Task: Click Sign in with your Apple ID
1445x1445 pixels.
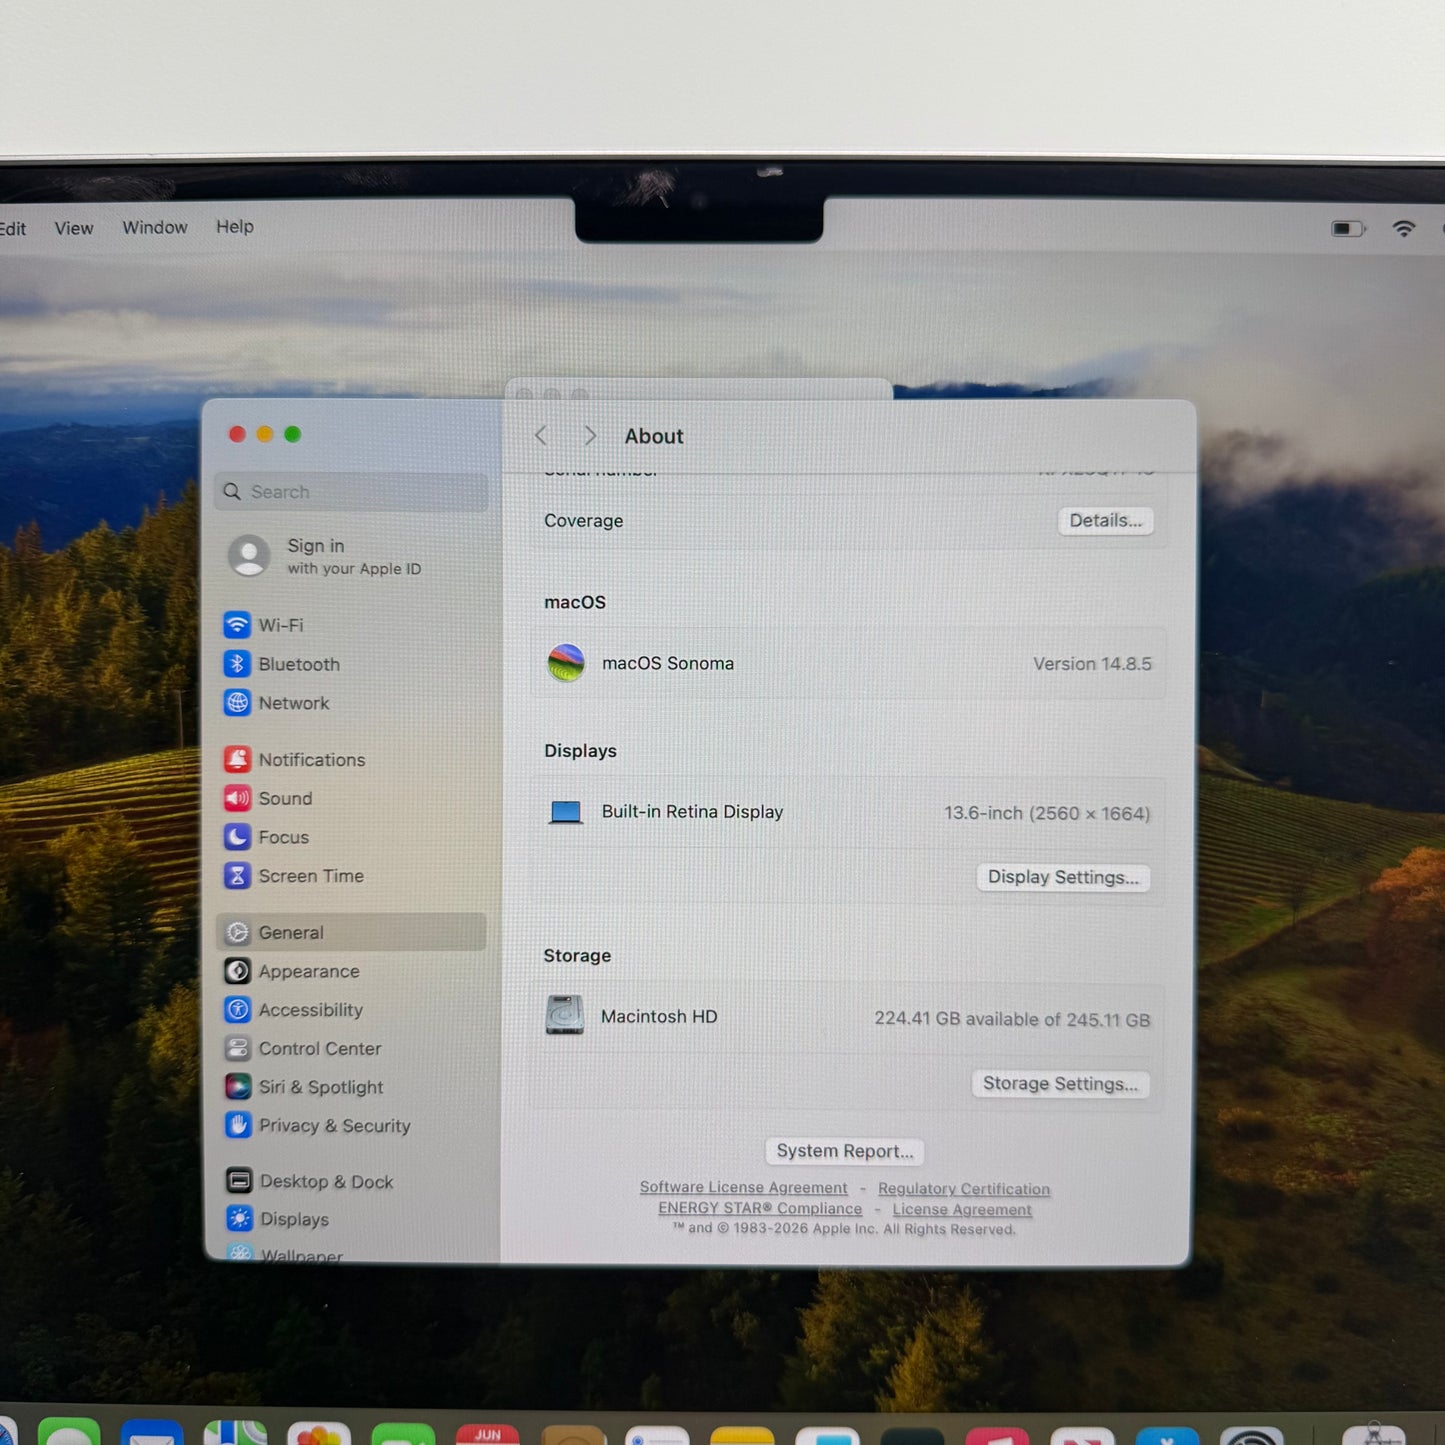Action: coord(325,556)
